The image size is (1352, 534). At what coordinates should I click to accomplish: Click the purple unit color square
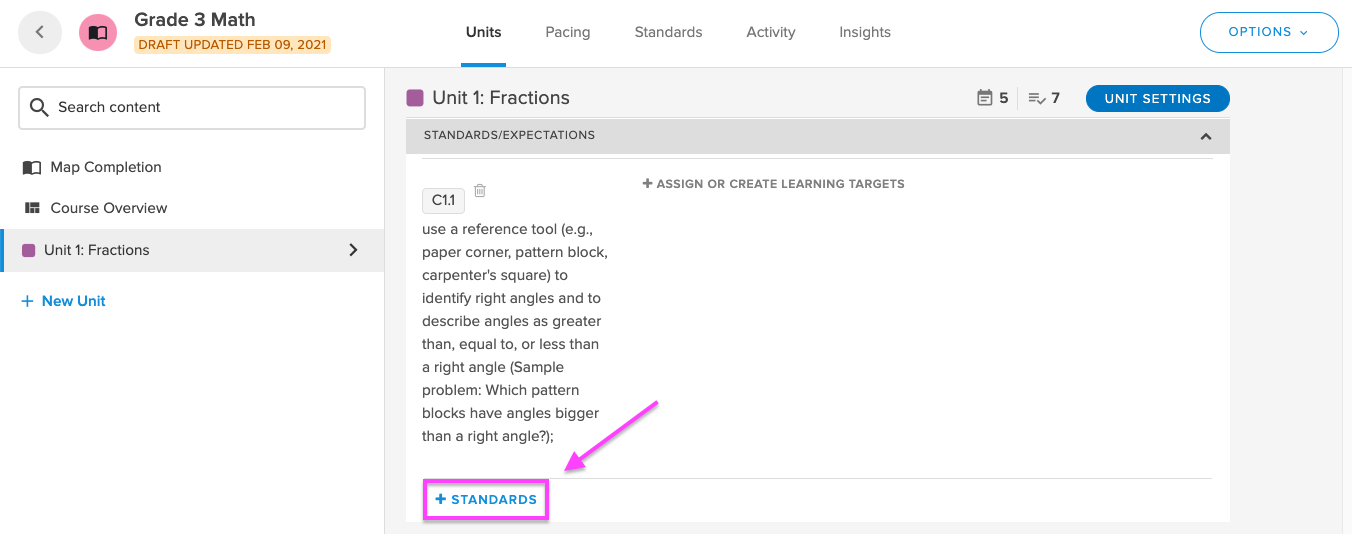click(415, 98)
